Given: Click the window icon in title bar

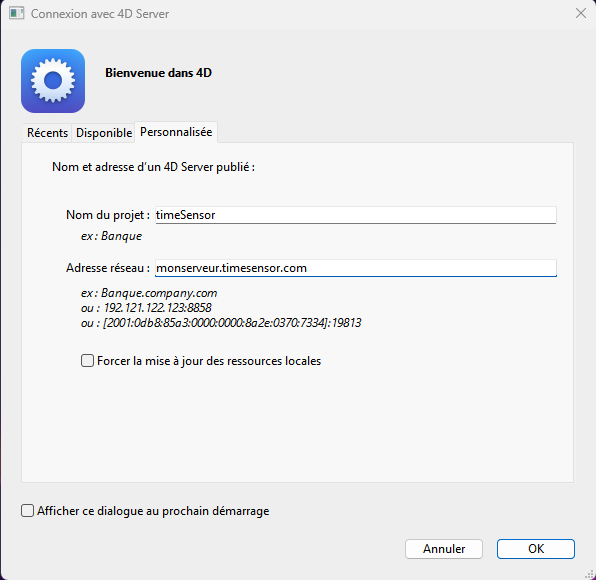Looking at the screenshot, I should [x=16, y=13].
